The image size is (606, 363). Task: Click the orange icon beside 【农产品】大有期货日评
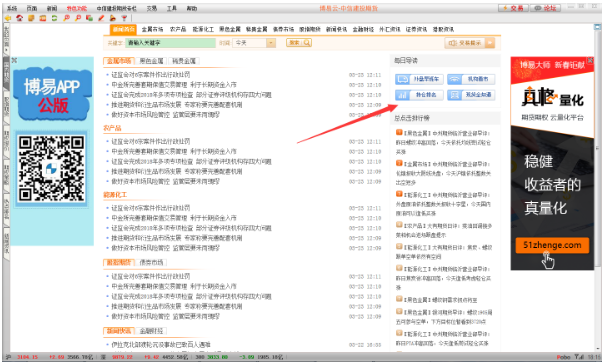tap(399, 225)
